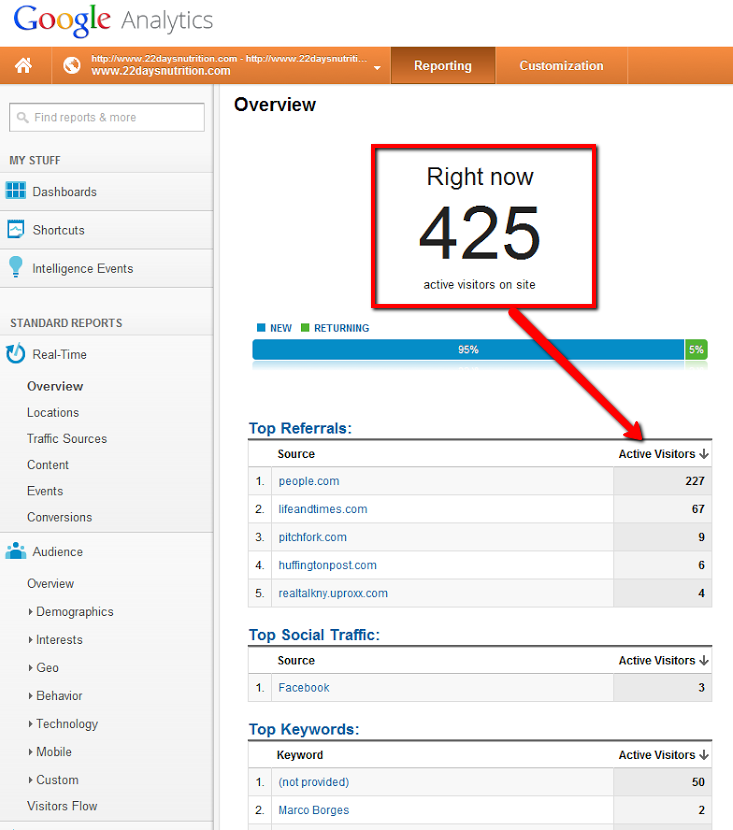
Task: Expand the Demographics section
Action: pos(74,612)
